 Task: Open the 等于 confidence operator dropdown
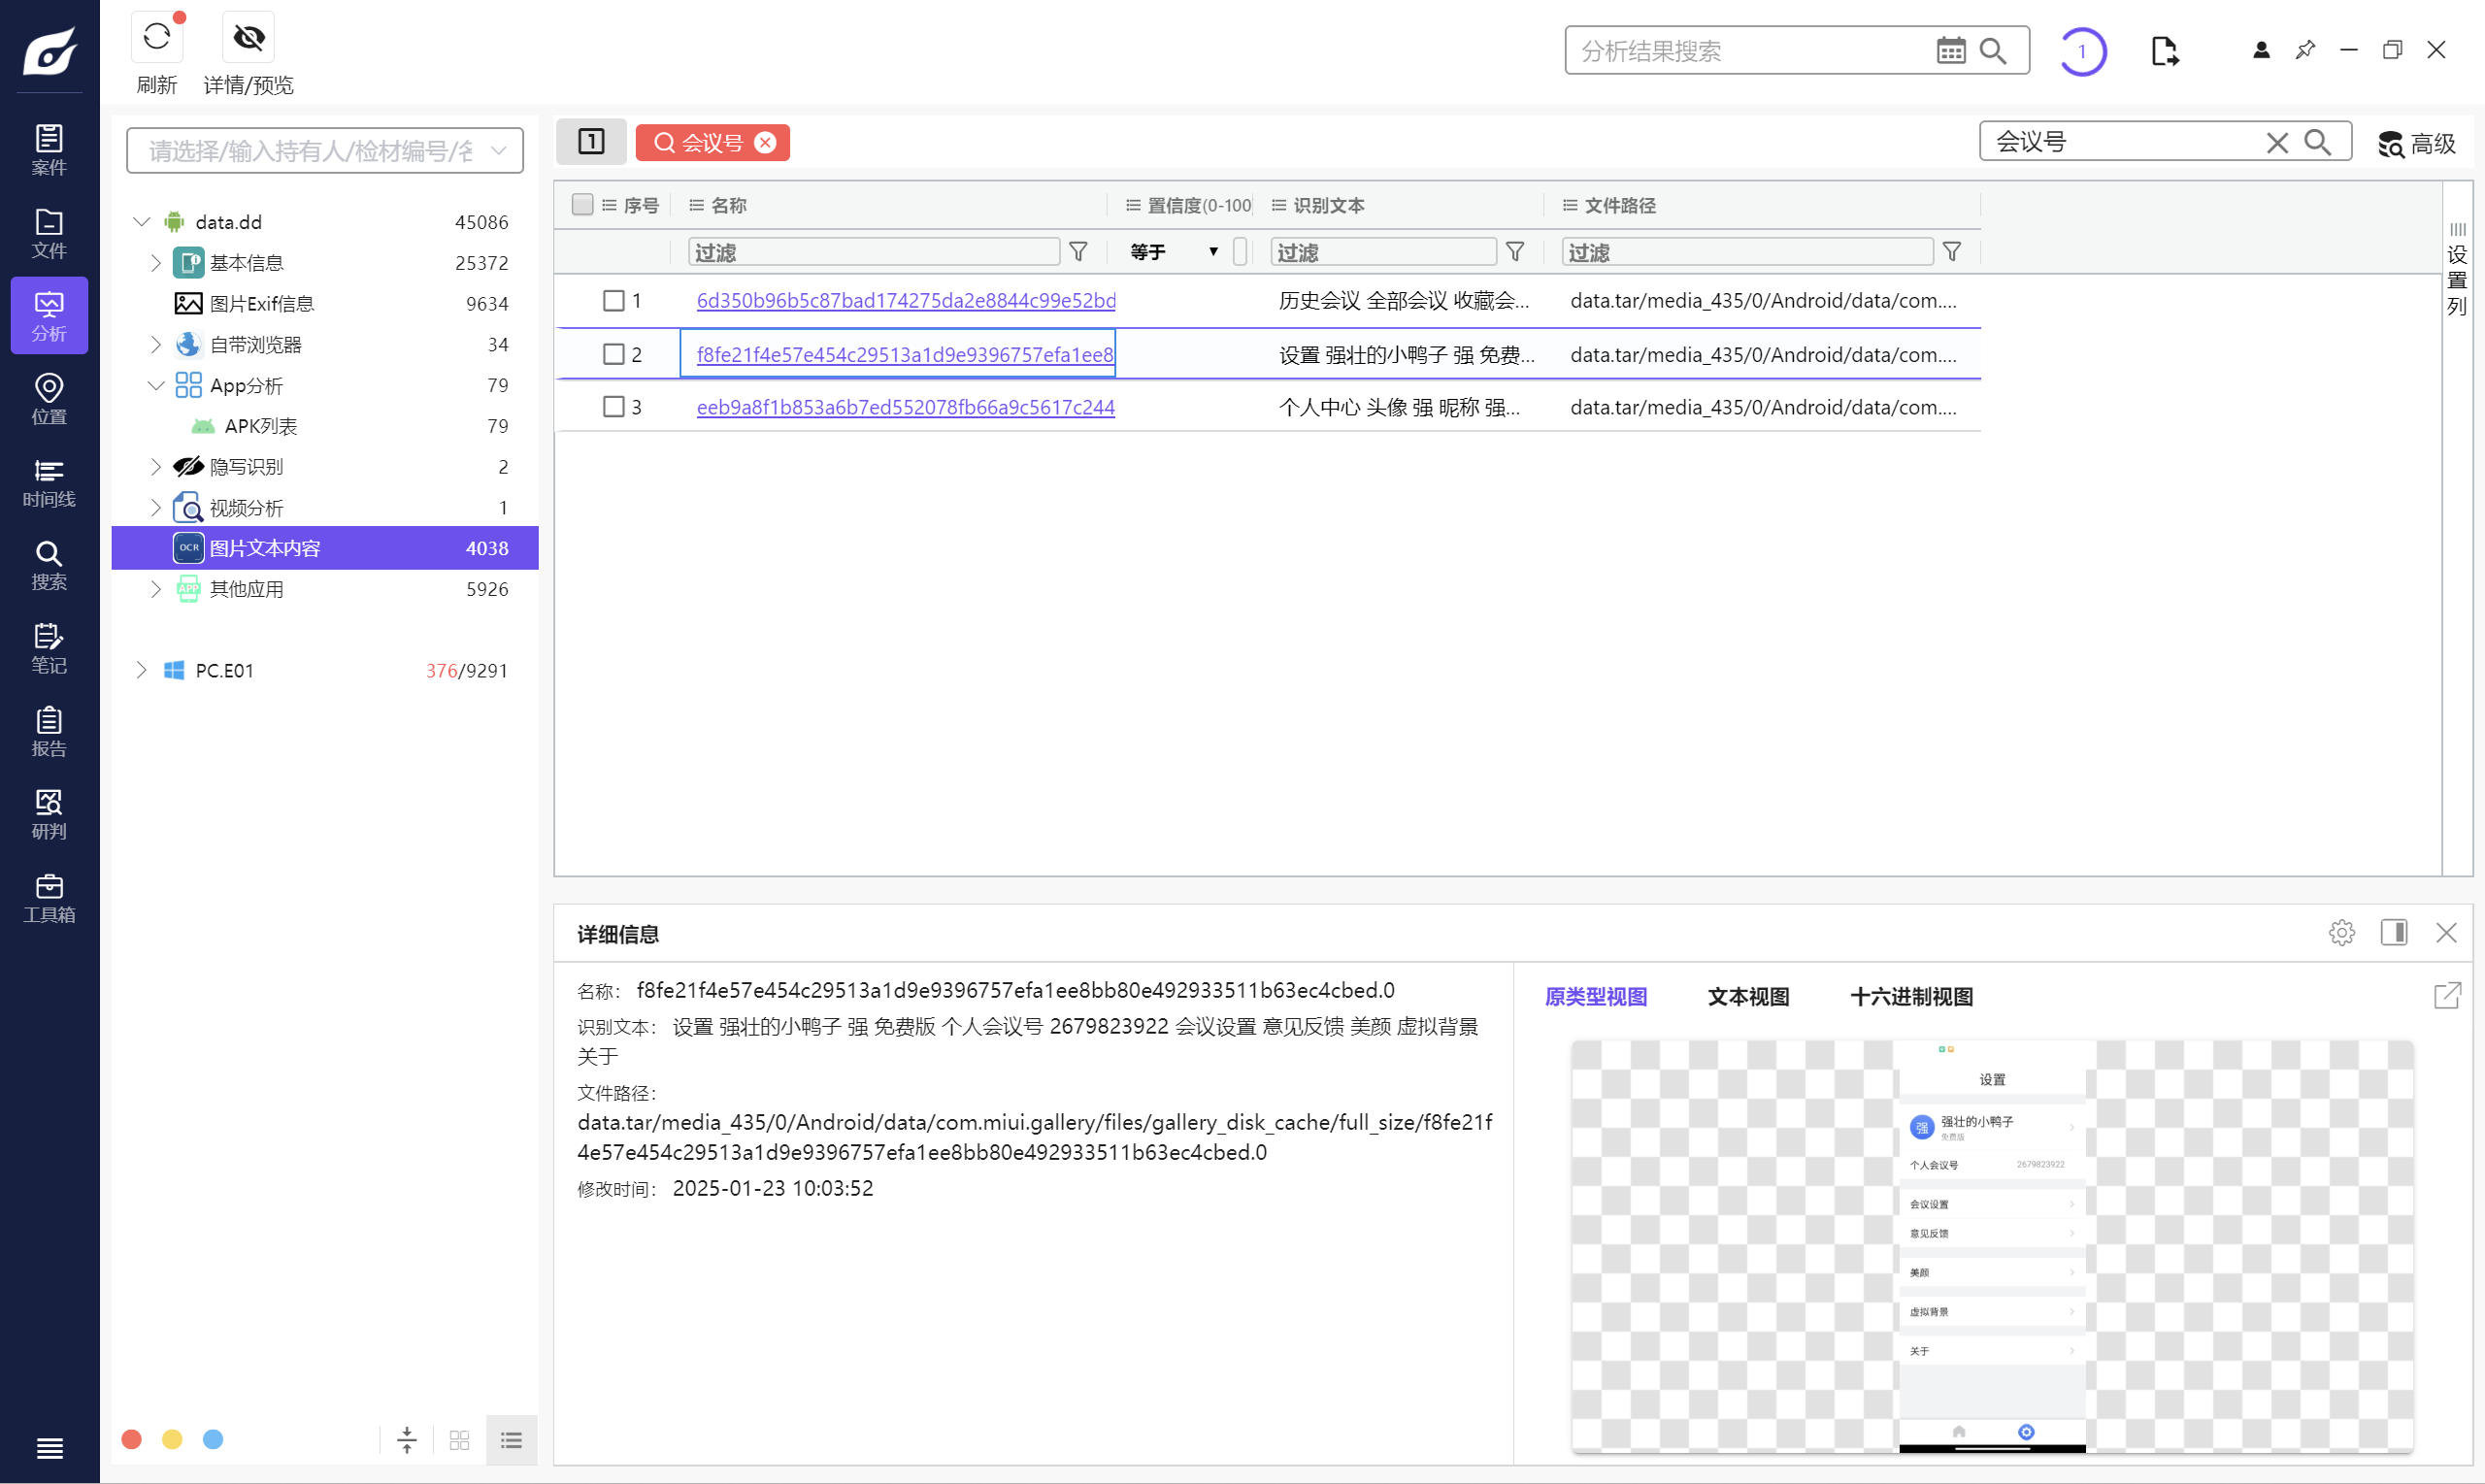coord(1173,251)
